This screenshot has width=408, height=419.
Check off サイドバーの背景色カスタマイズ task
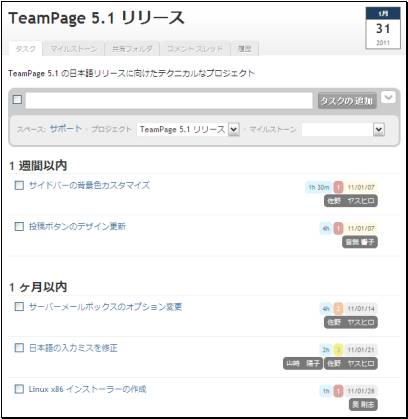pos(19,185)
